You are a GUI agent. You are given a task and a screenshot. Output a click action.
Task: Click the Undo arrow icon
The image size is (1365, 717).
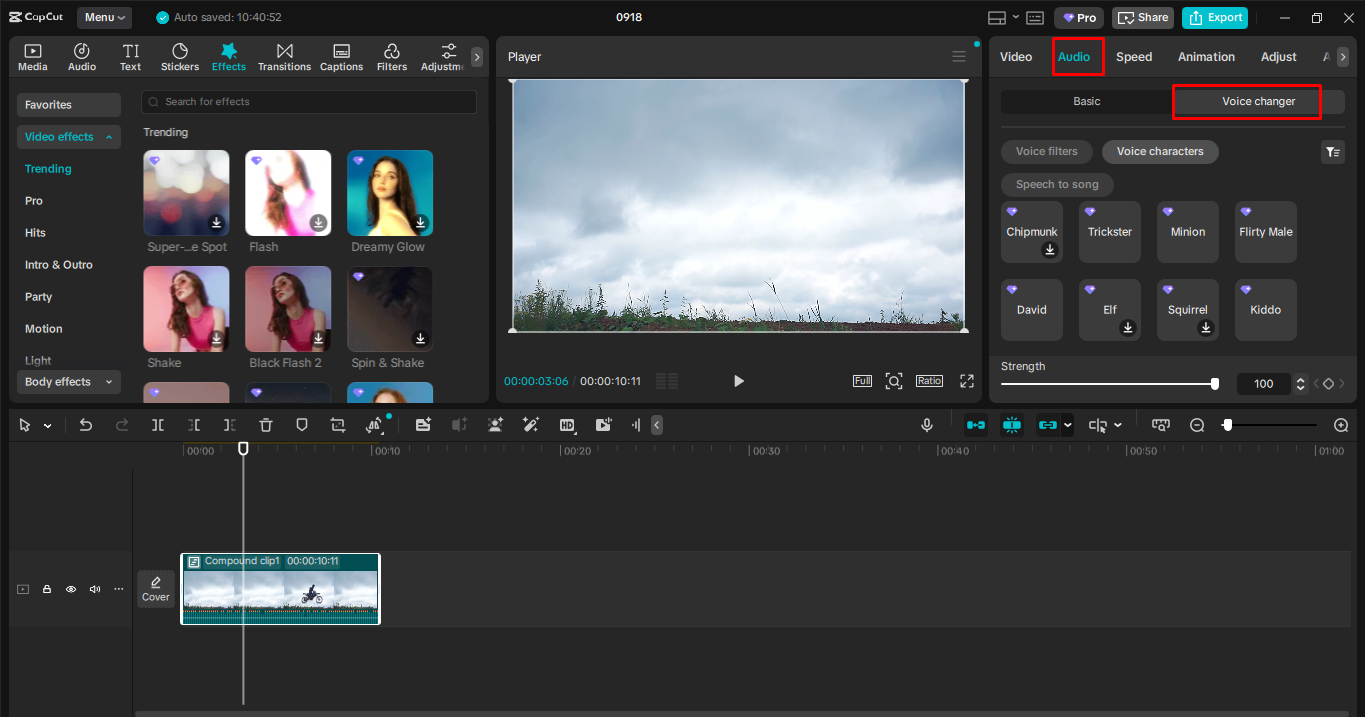tap(86, 425)
